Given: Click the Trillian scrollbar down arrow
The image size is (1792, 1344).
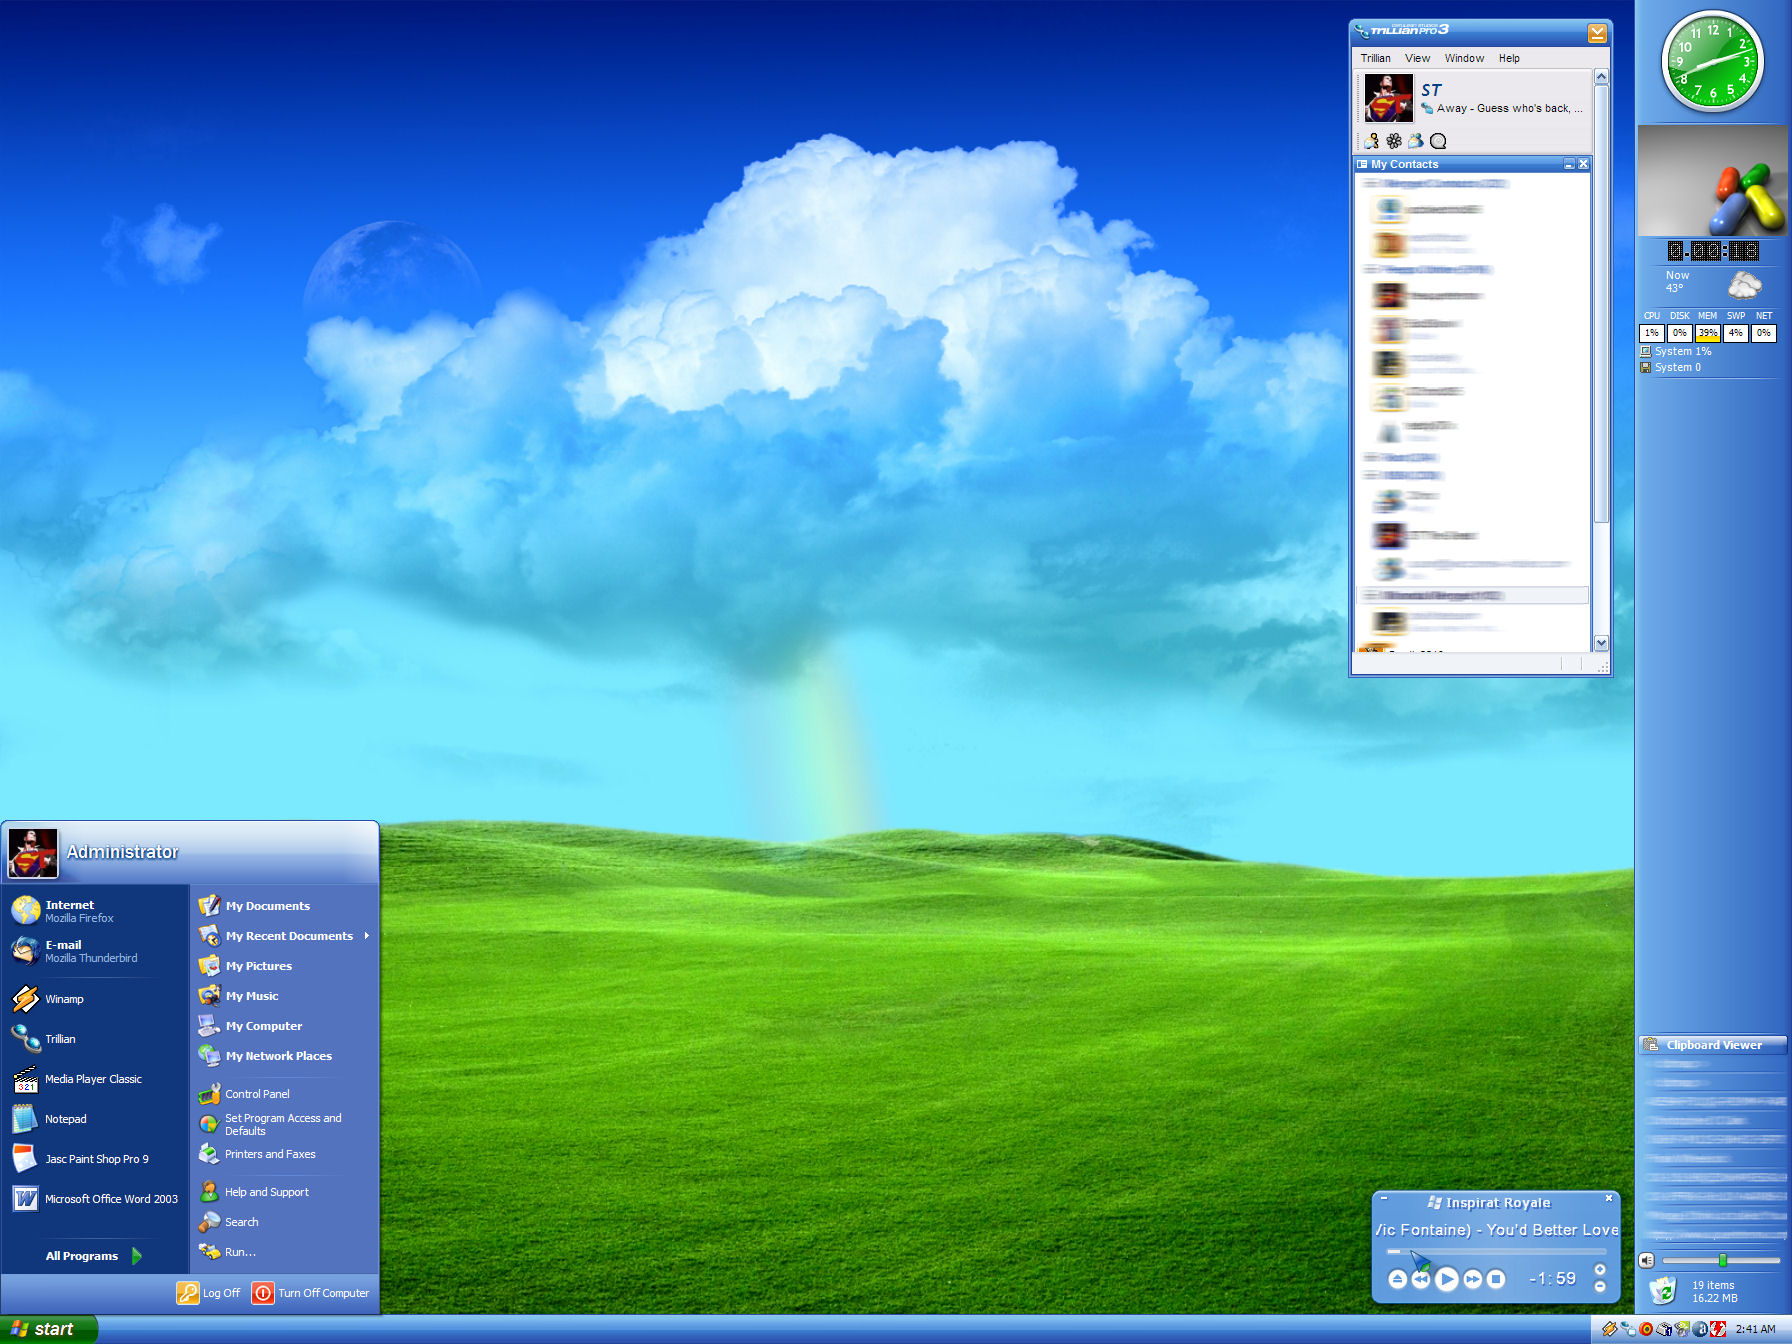Looking at the screenshot, I should coord(1601,643).
